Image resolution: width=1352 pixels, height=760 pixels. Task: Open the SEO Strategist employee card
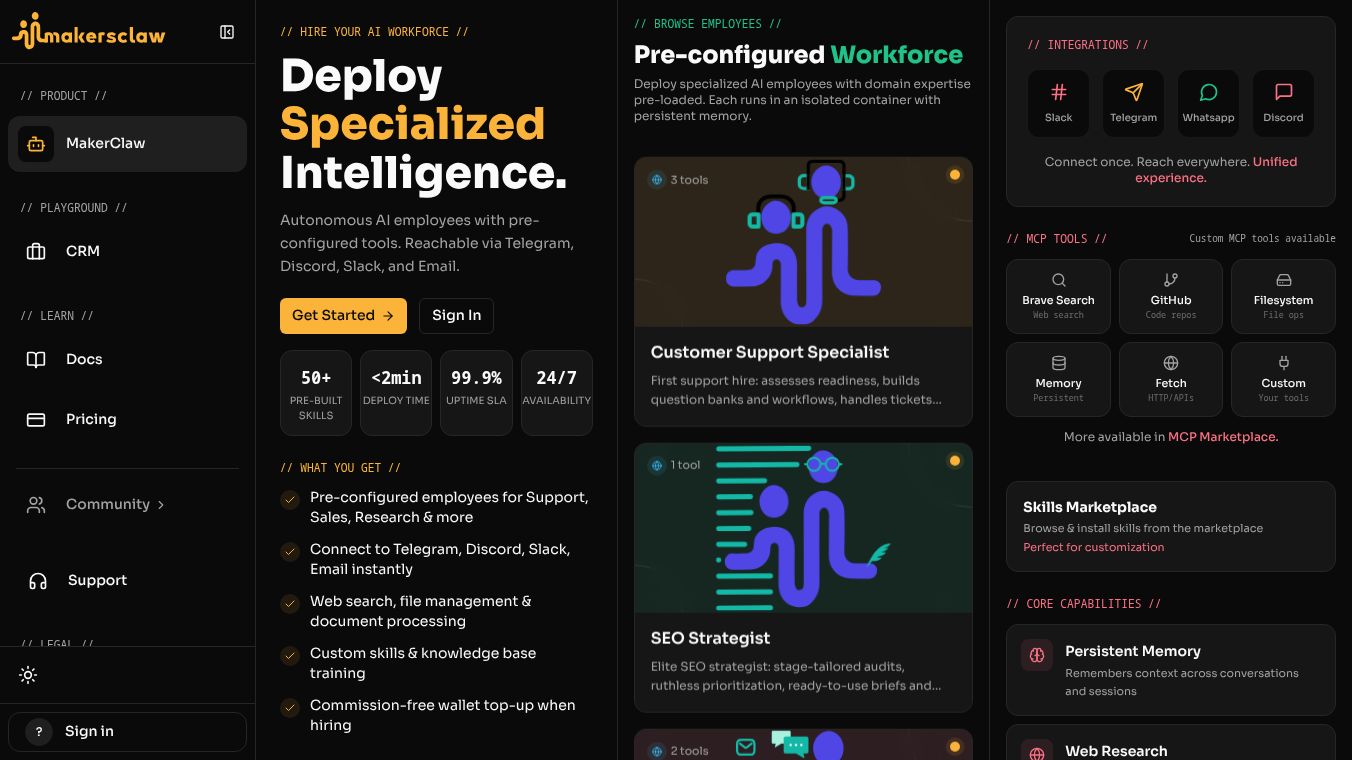(803, 577)
